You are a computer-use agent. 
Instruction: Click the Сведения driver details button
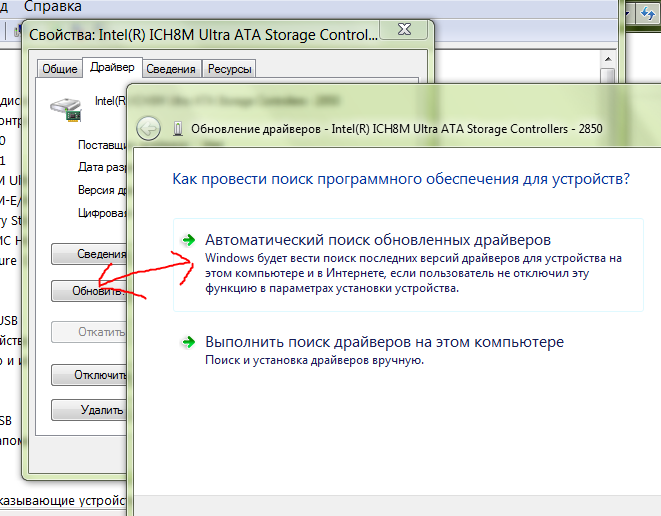(x=89, y=254)
